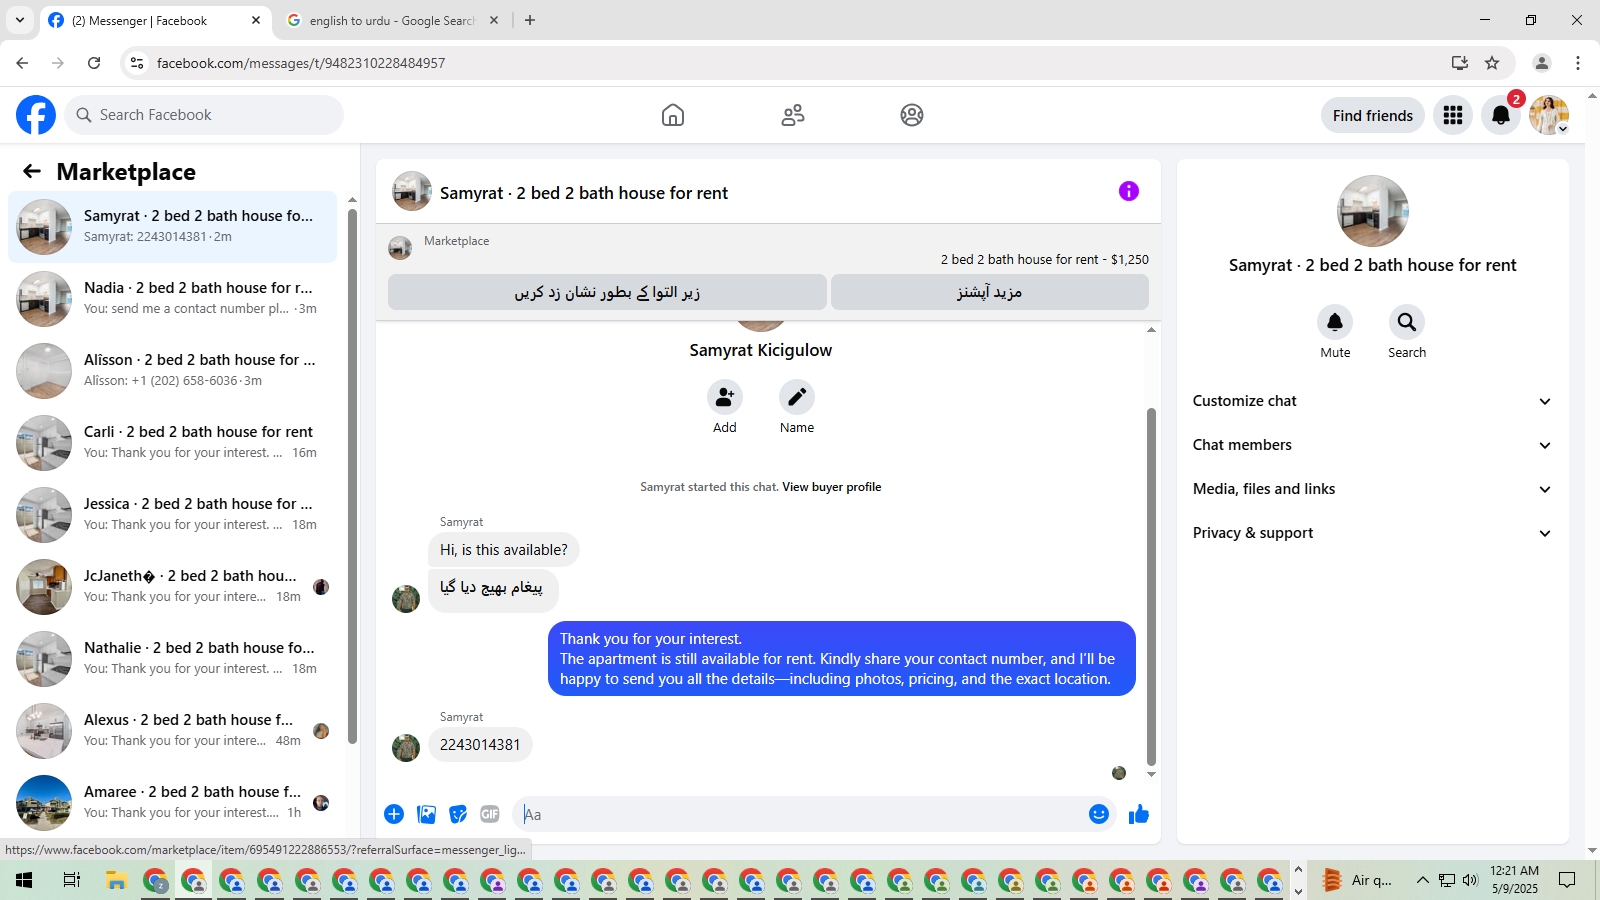Mute the conversation with the bell icon
The height and width of the screenshot is (900, 1600).
(x=1335, y=322)
